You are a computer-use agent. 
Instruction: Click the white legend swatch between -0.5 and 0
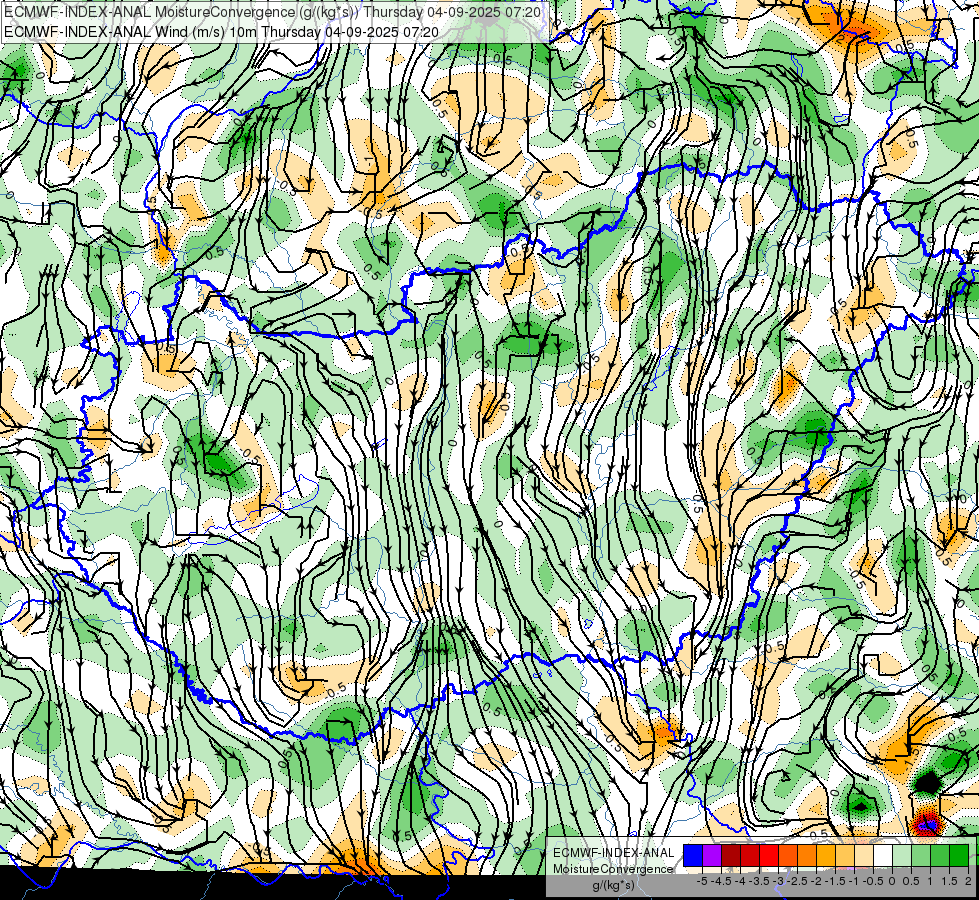[883, 856]
